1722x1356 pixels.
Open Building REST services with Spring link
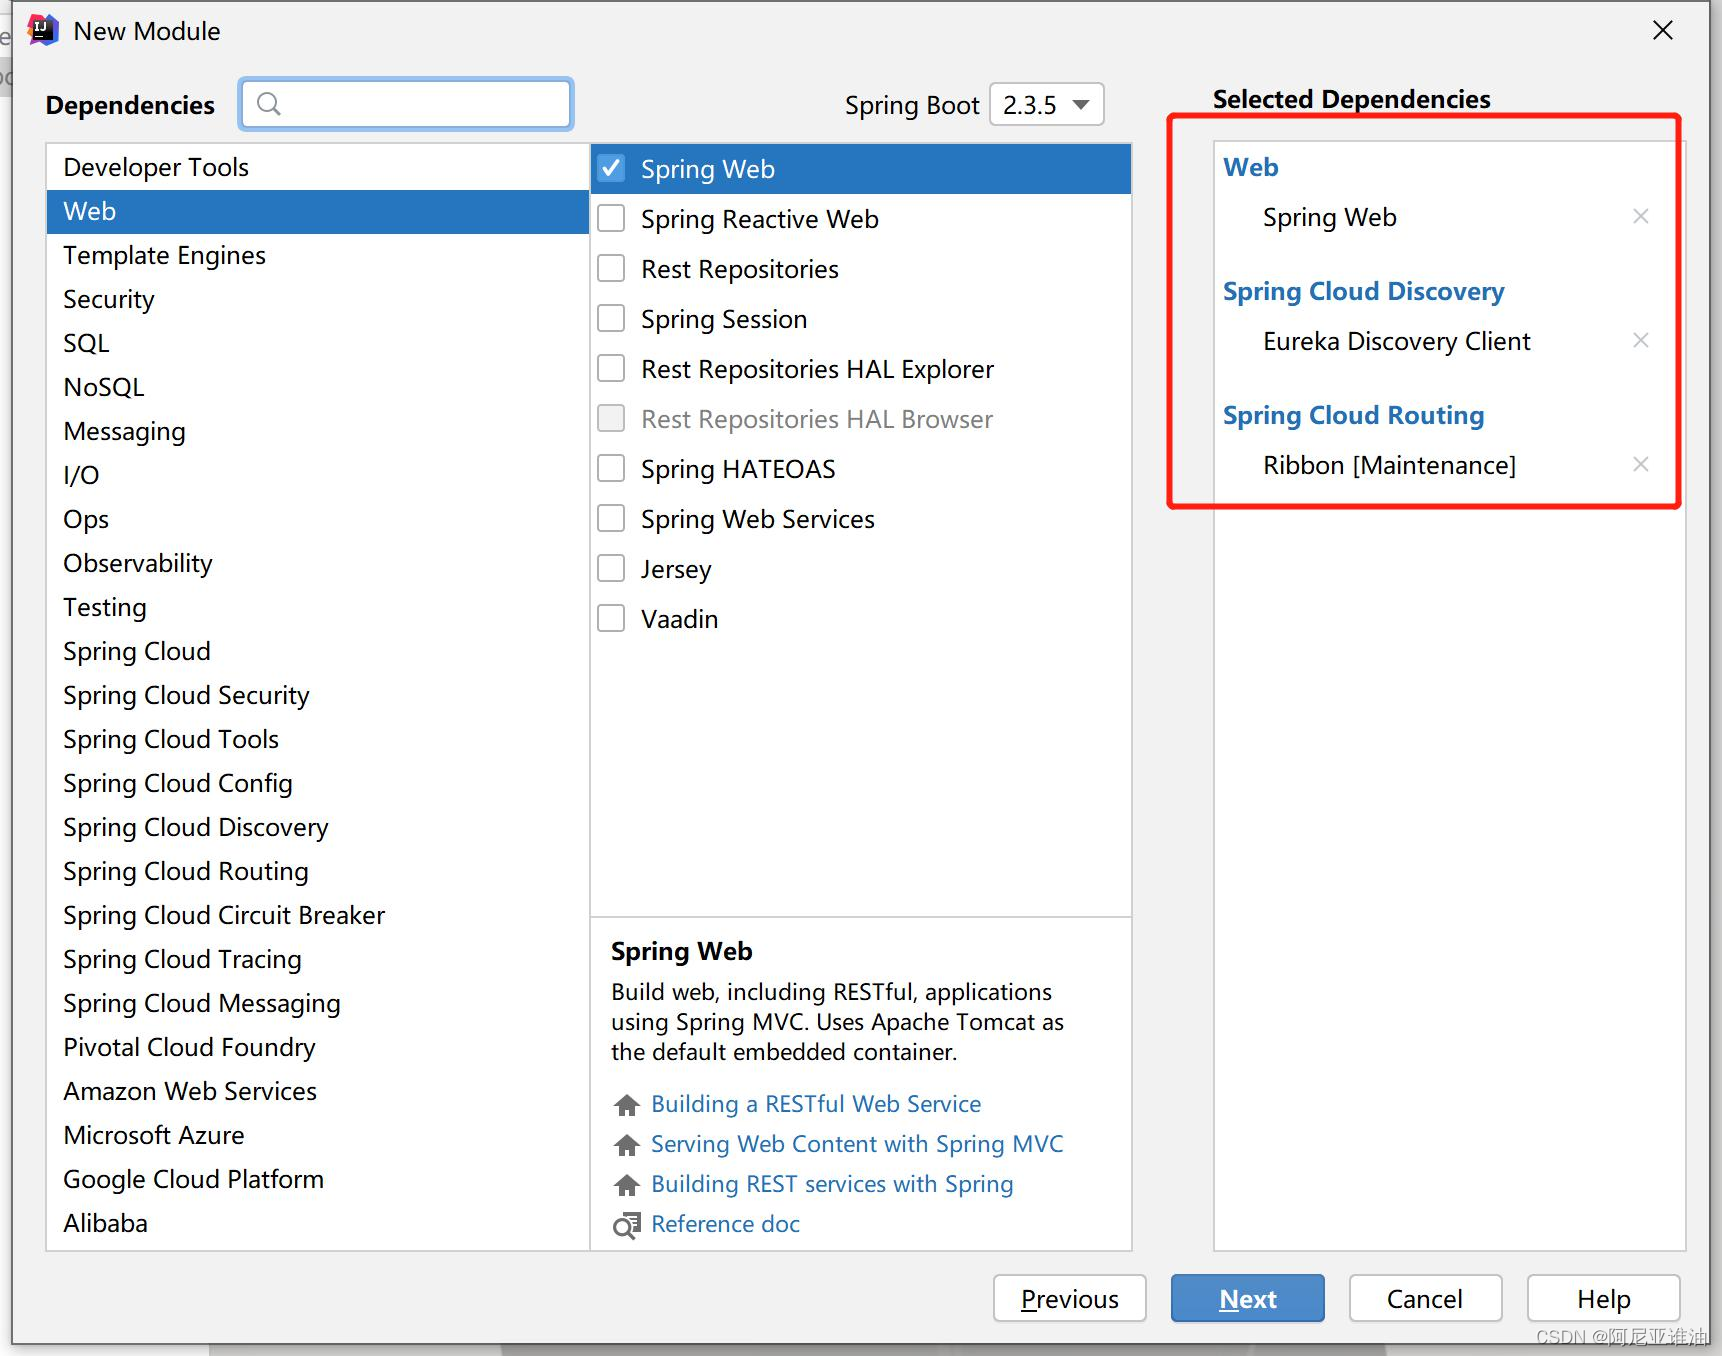(x=832, y=1184)
